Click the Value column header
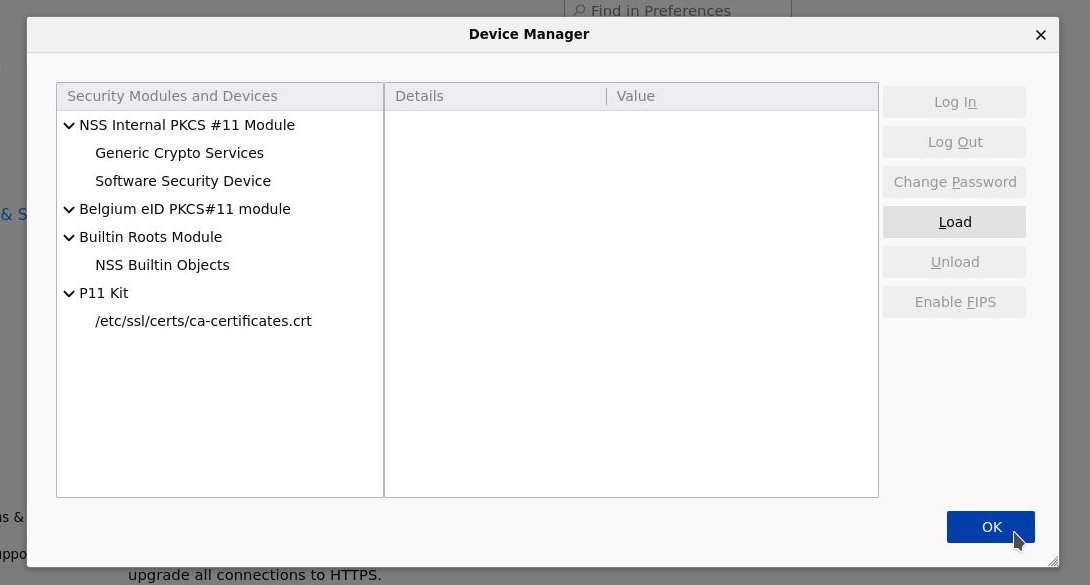 tap(742, 97)
